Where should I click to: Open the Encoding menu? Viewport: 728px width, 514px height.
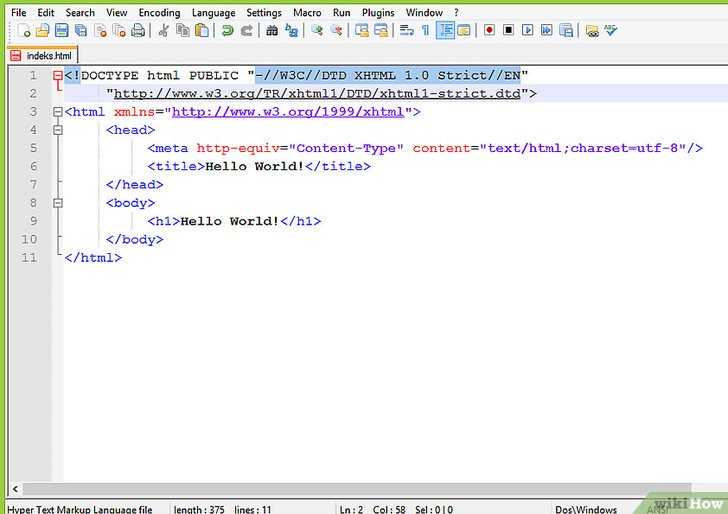159,13
